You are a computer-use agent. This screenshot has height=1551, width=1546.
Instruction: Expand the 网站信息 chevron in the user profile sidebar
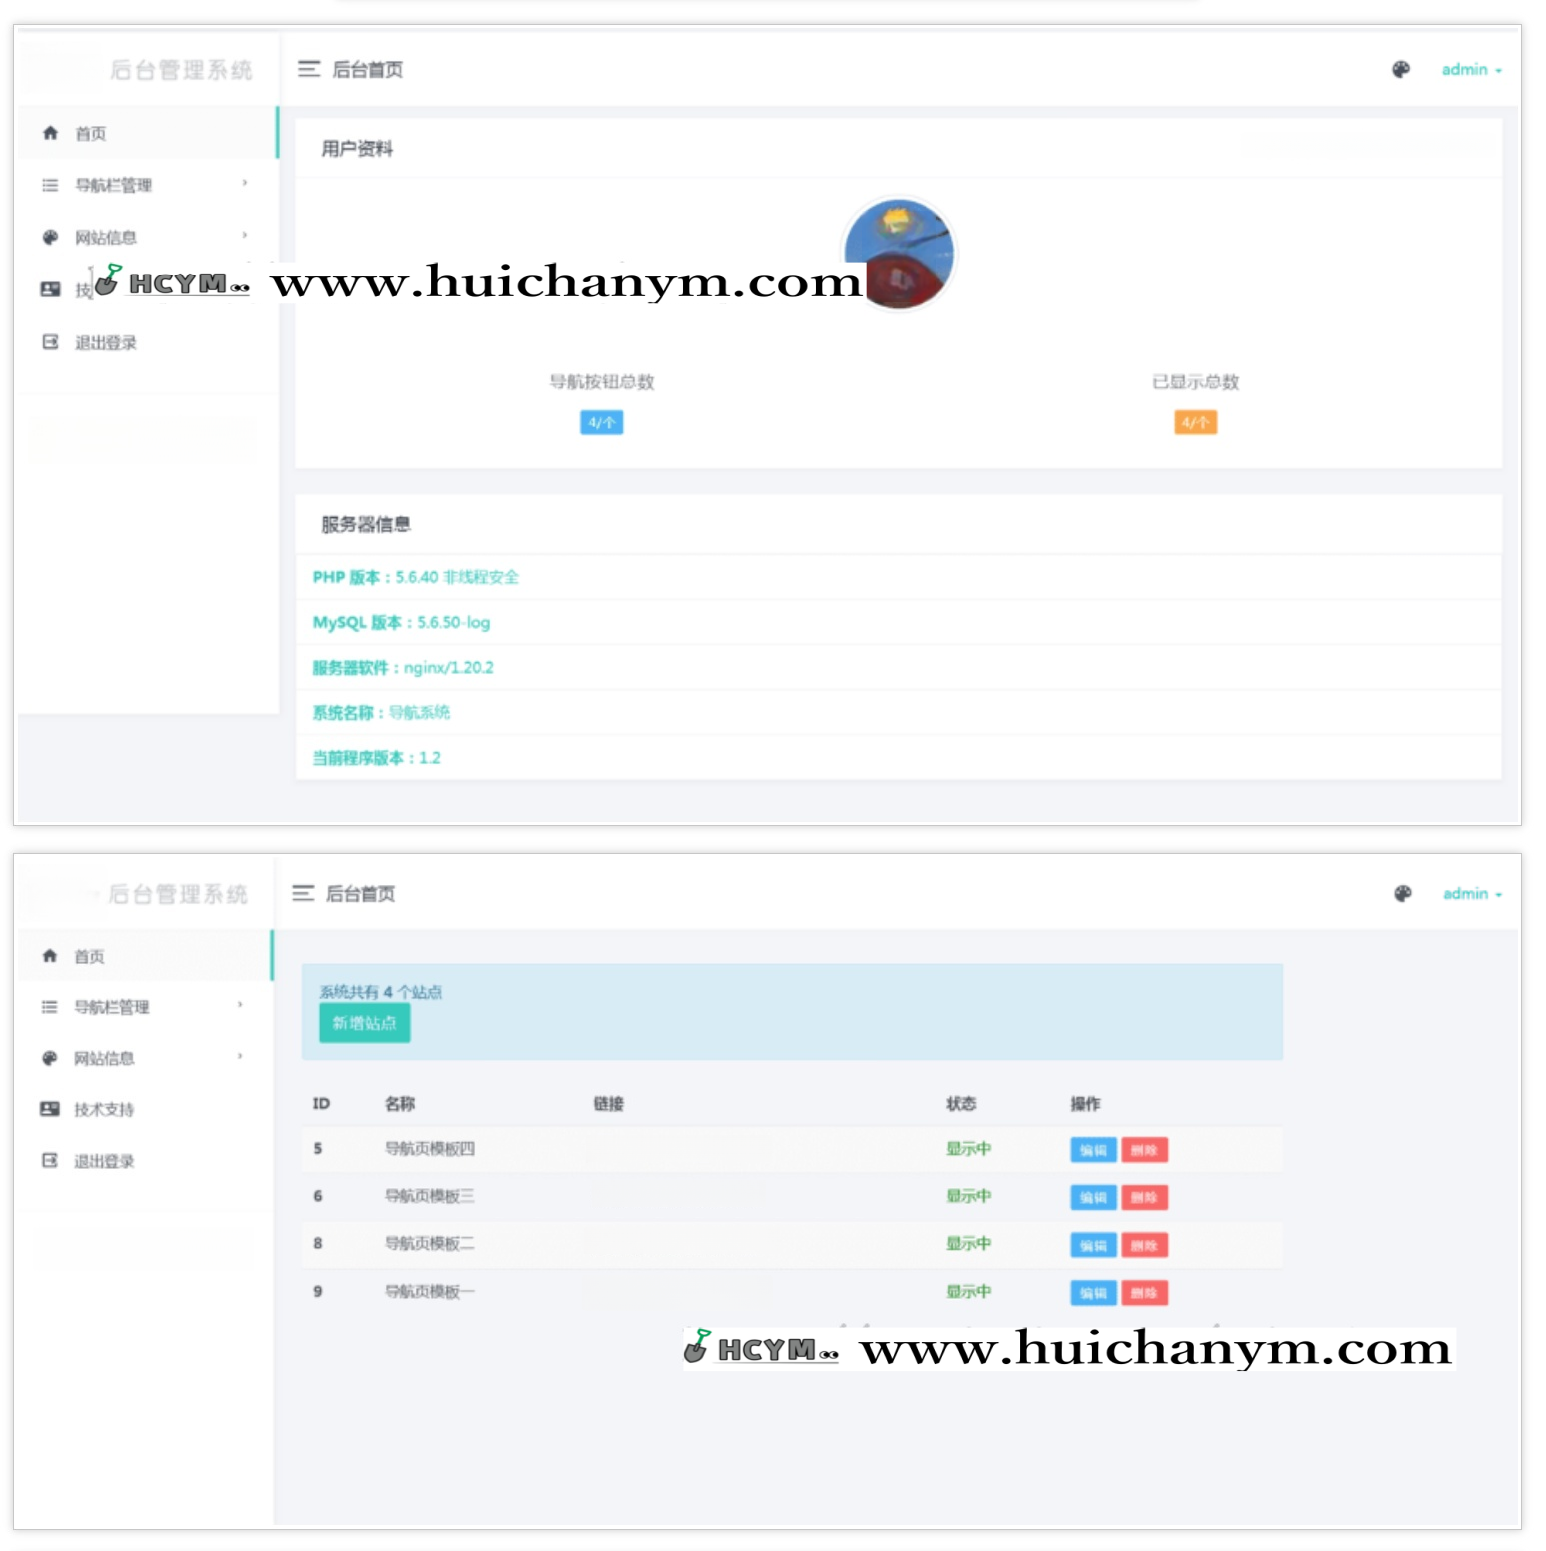244,236
